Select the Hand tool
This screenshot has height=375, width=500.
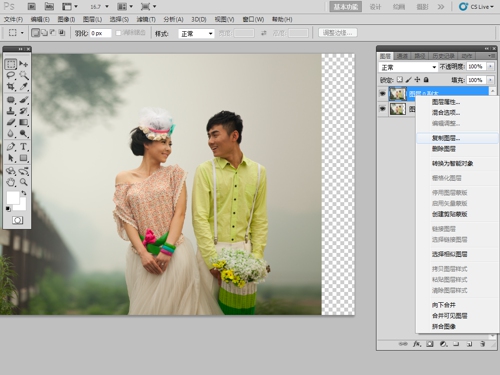(x=11, y=182)
